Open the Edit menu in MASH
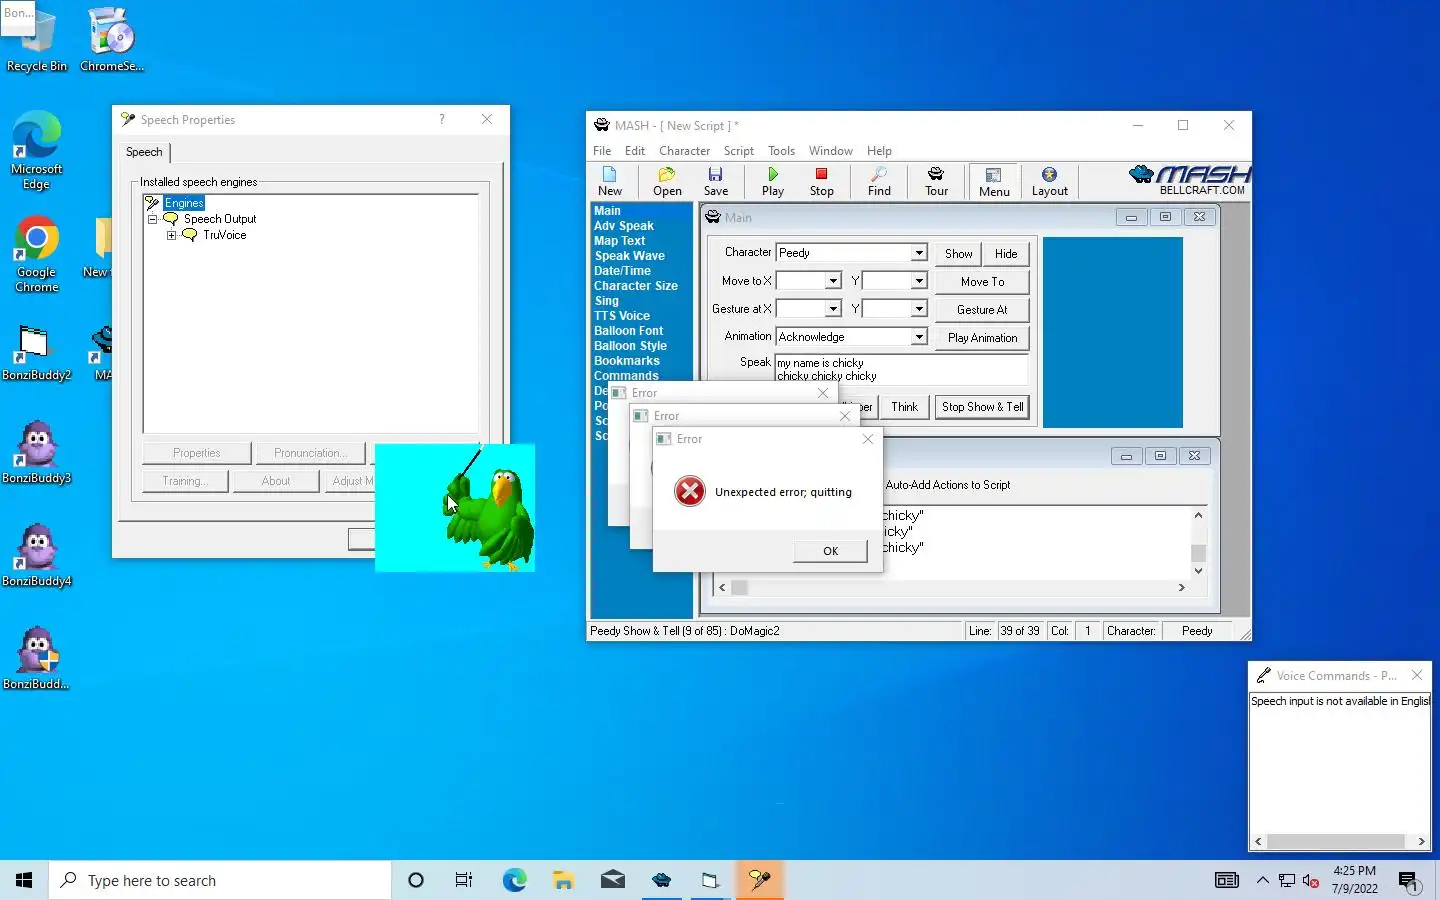This screenshot has width=1440, height=900. [635, 151]
